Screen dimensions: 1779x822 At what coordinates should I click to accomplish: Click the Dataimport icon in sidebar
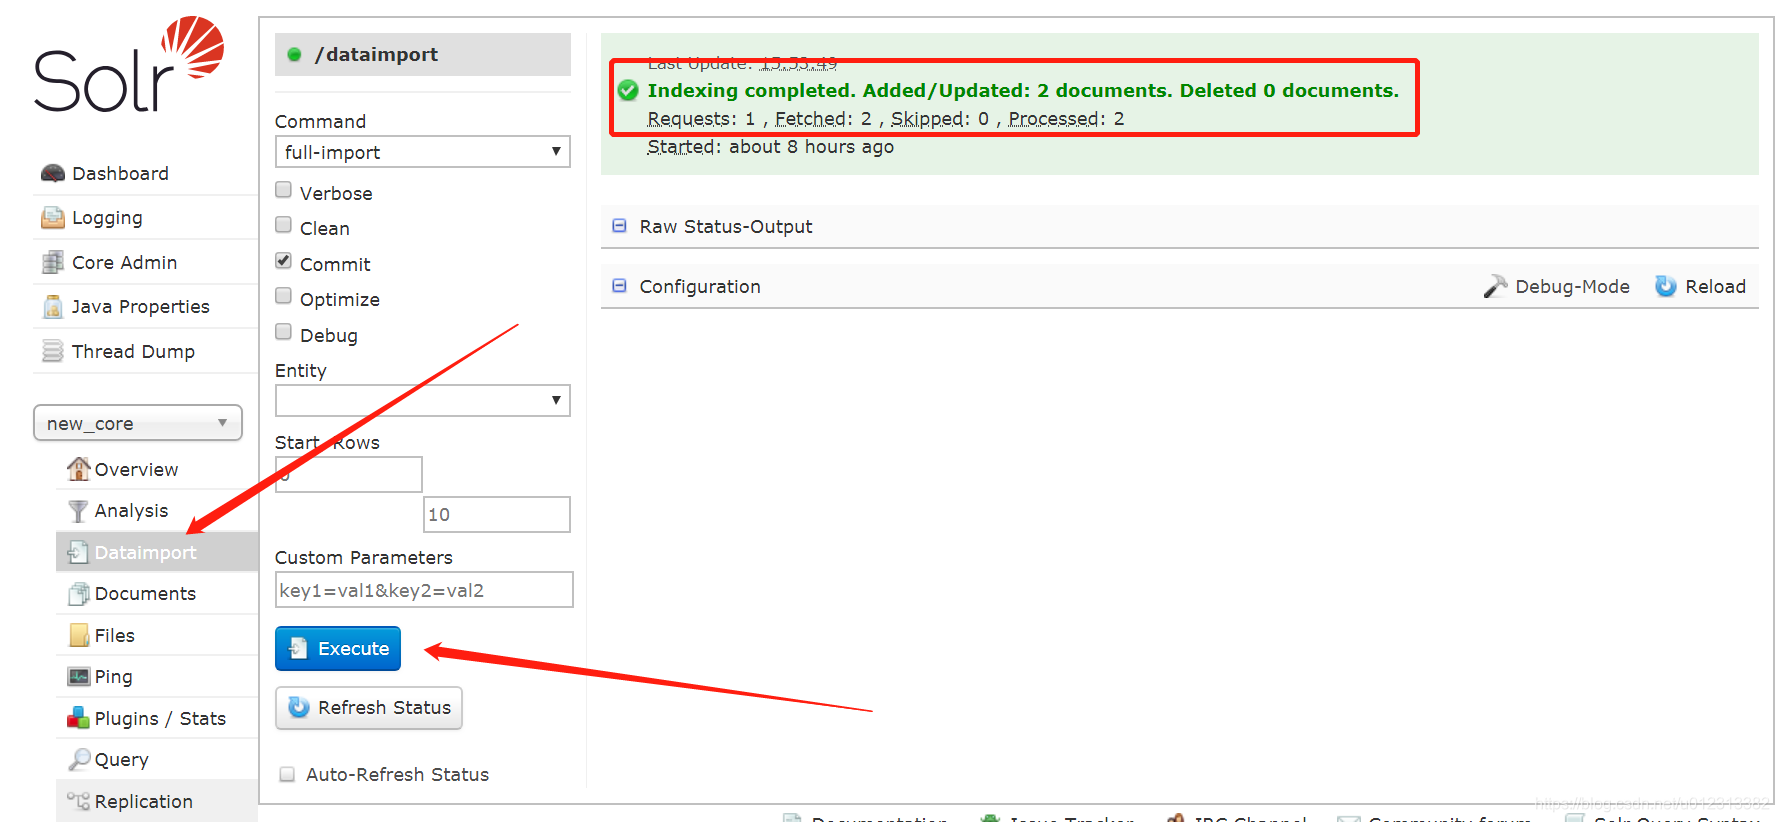[78, 552]
